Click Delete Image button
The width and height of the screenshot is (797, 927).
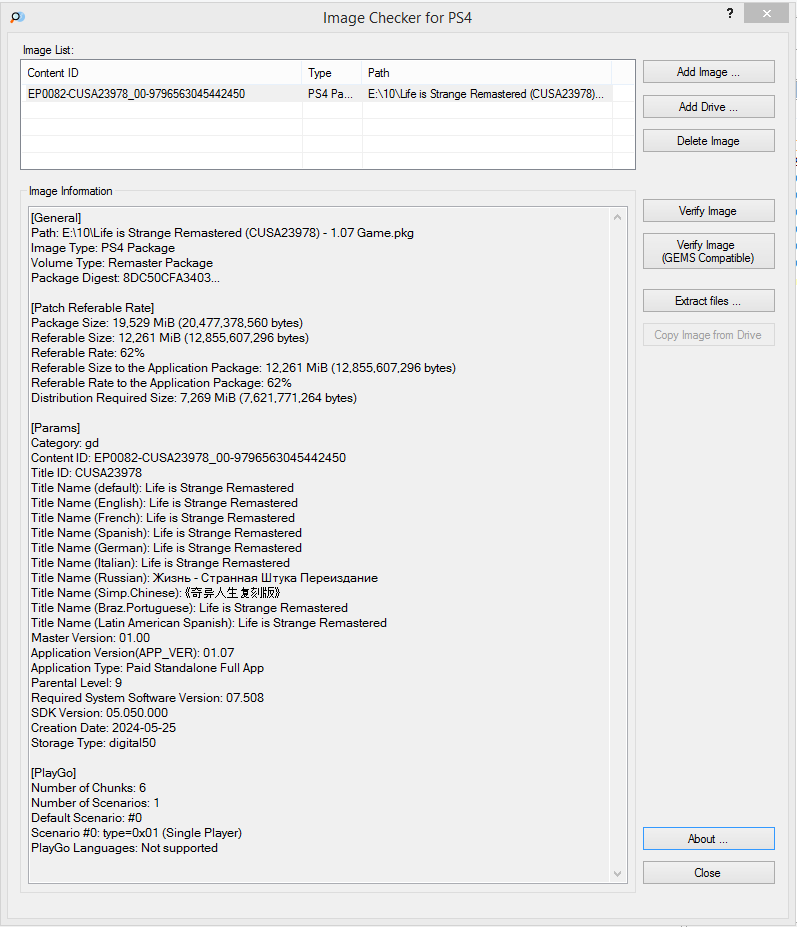pos(708,141)
